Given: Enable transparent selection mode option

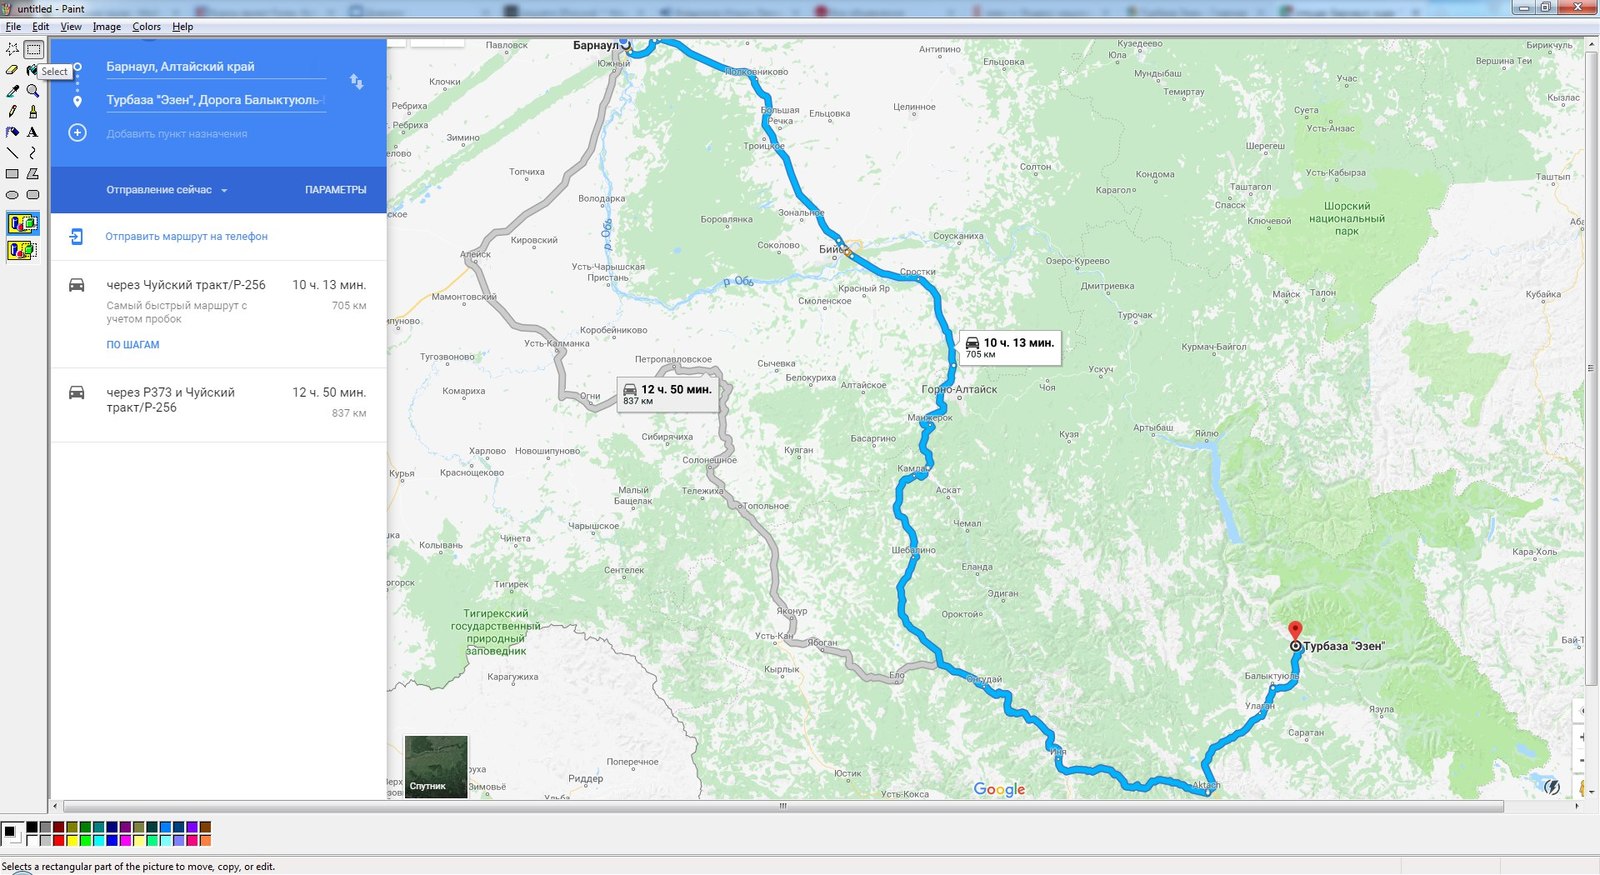Looking at the screenshot, I should [x=22, y=250].
